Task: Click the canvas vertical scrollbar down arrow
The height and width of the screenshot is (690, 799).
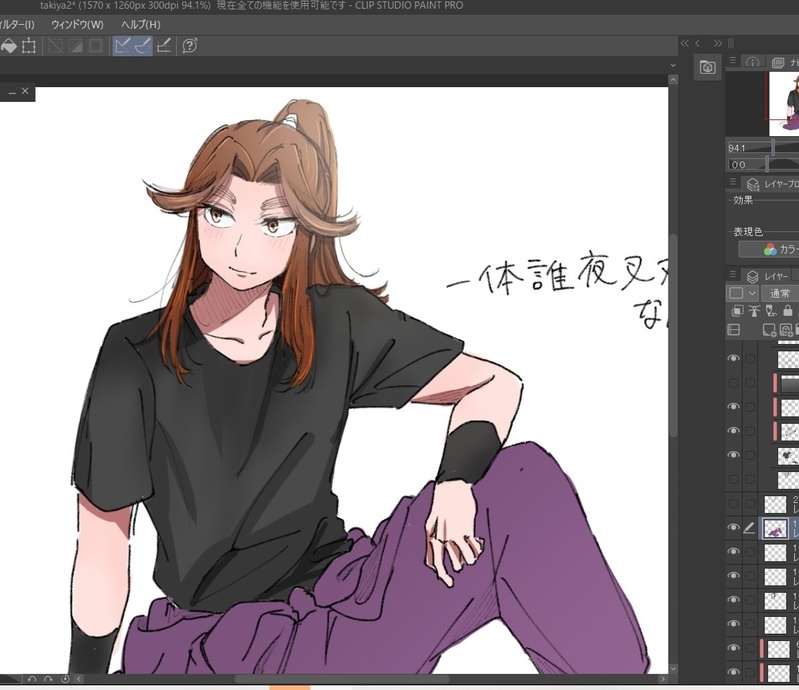Action: click(673, 669)
